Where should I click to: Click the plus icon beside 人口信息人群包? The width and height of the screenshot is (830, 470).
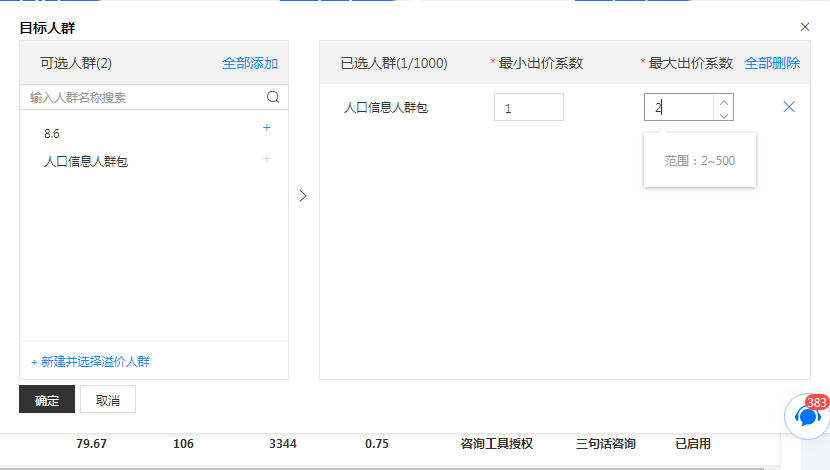pos(267,158)
